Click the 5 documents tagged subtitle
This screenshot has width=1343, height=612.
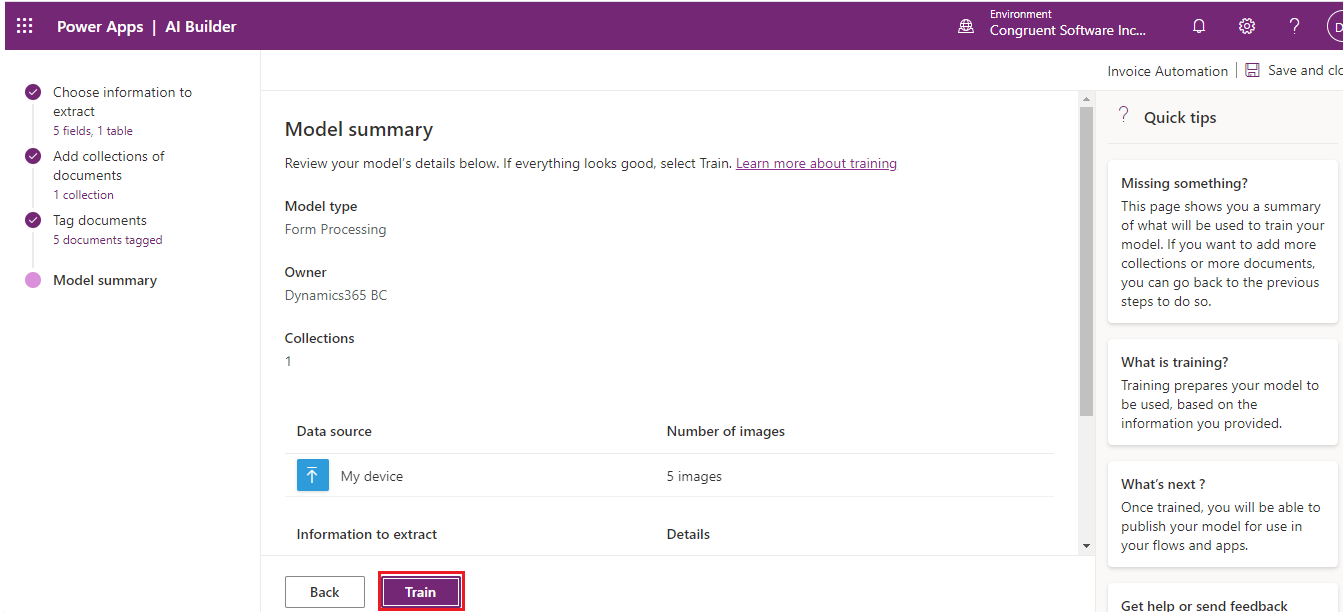[x=107, y=240]
